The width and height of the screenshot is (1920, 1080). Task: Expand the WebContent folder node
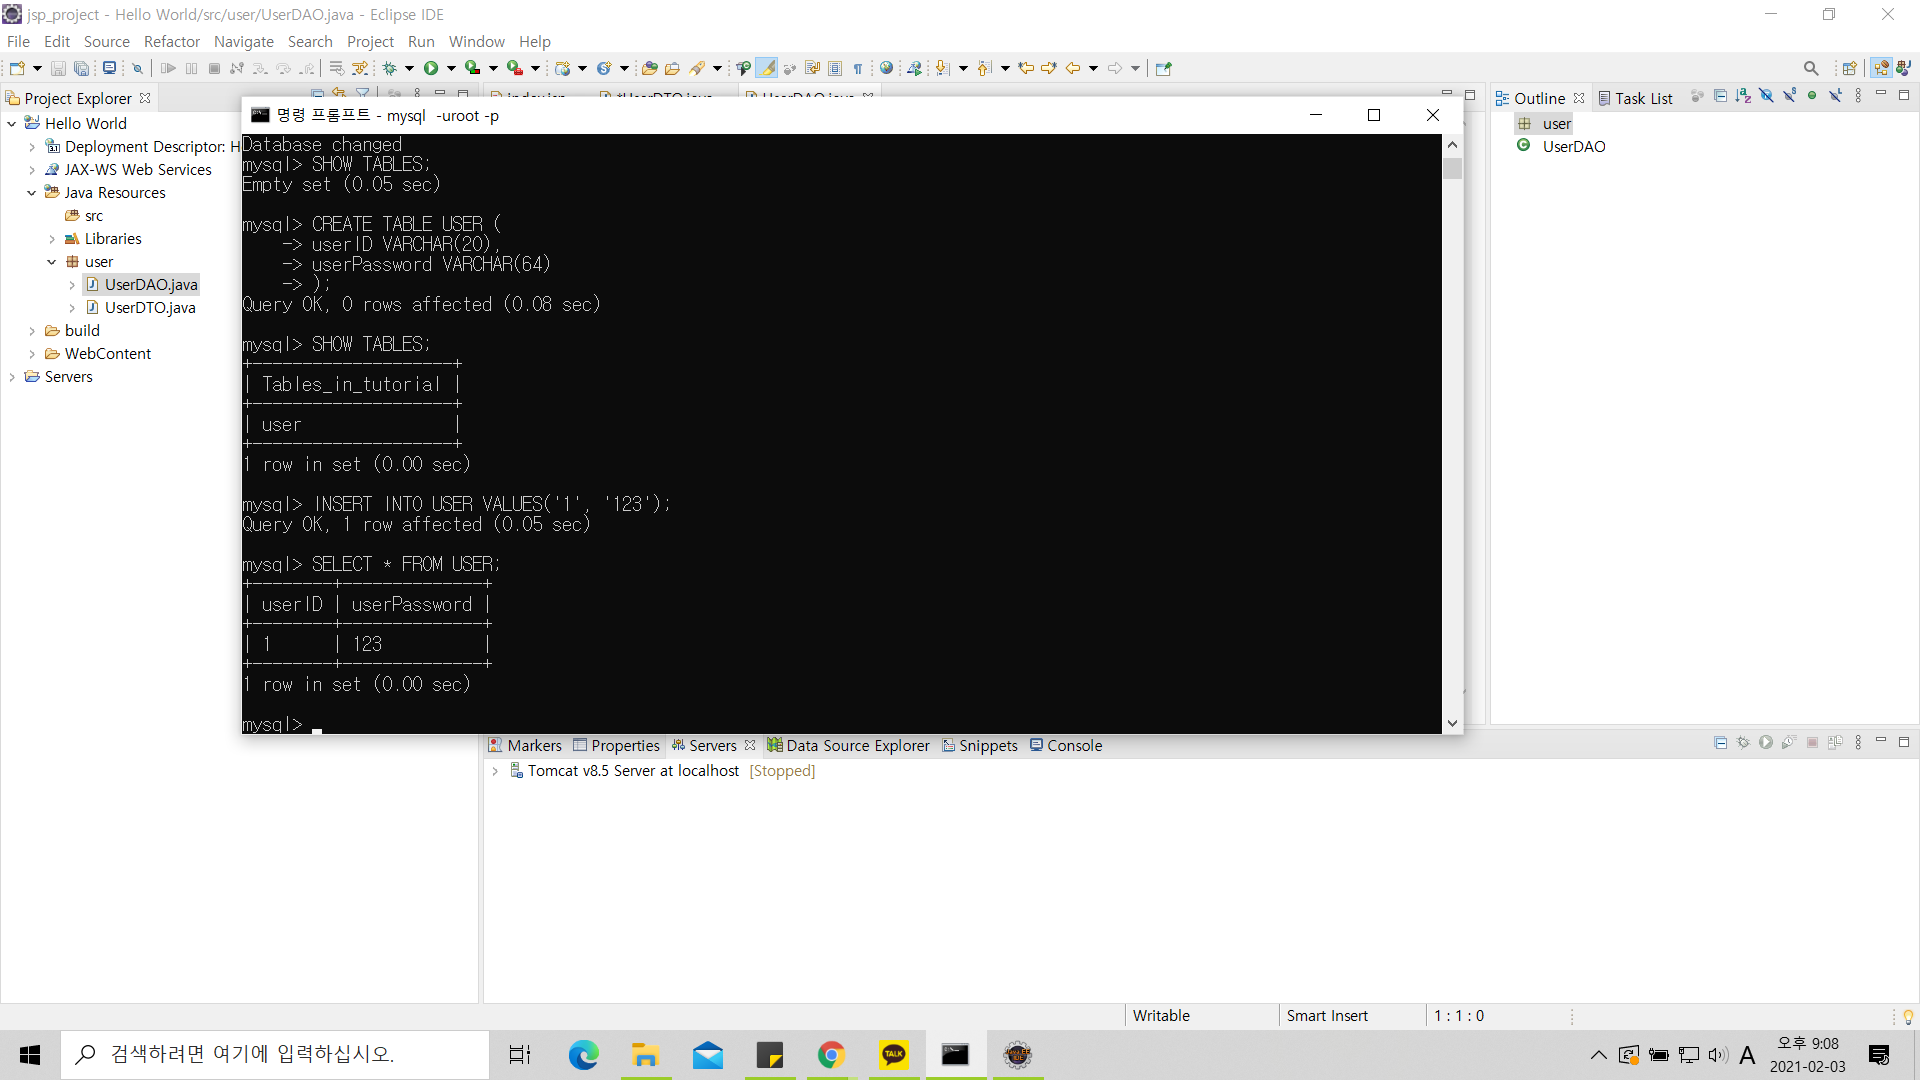point(32,354)
